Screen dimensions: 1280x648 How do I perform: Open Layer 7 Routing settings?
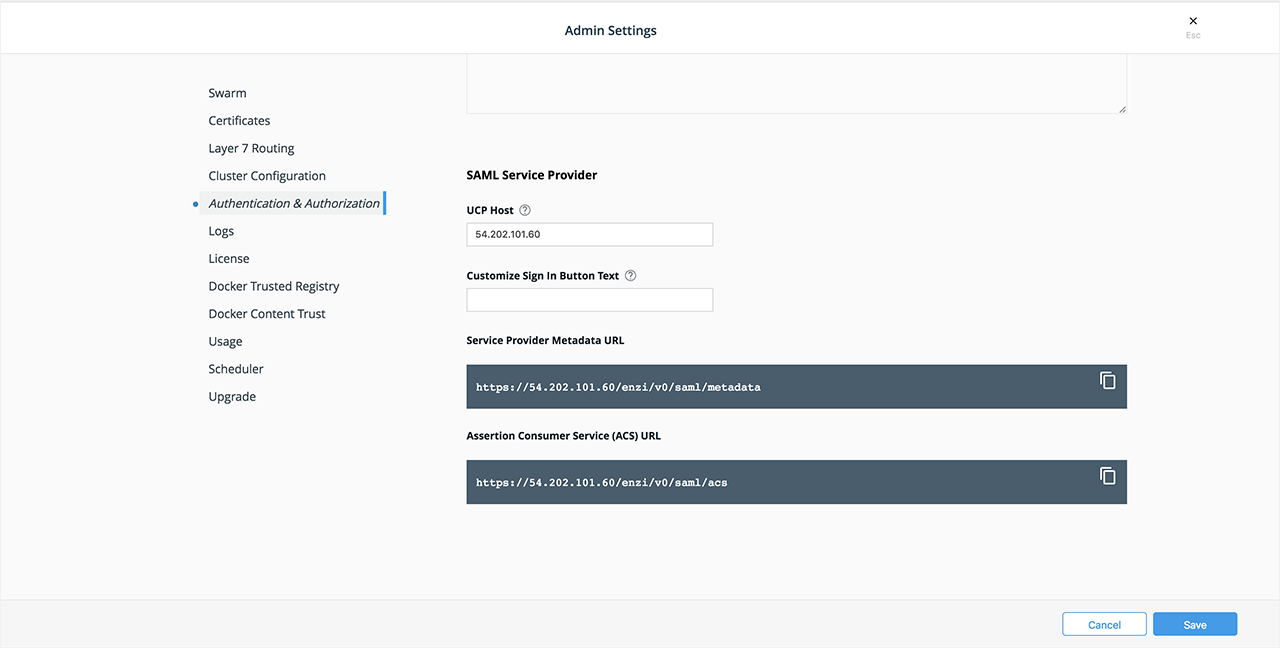point(251,147)
